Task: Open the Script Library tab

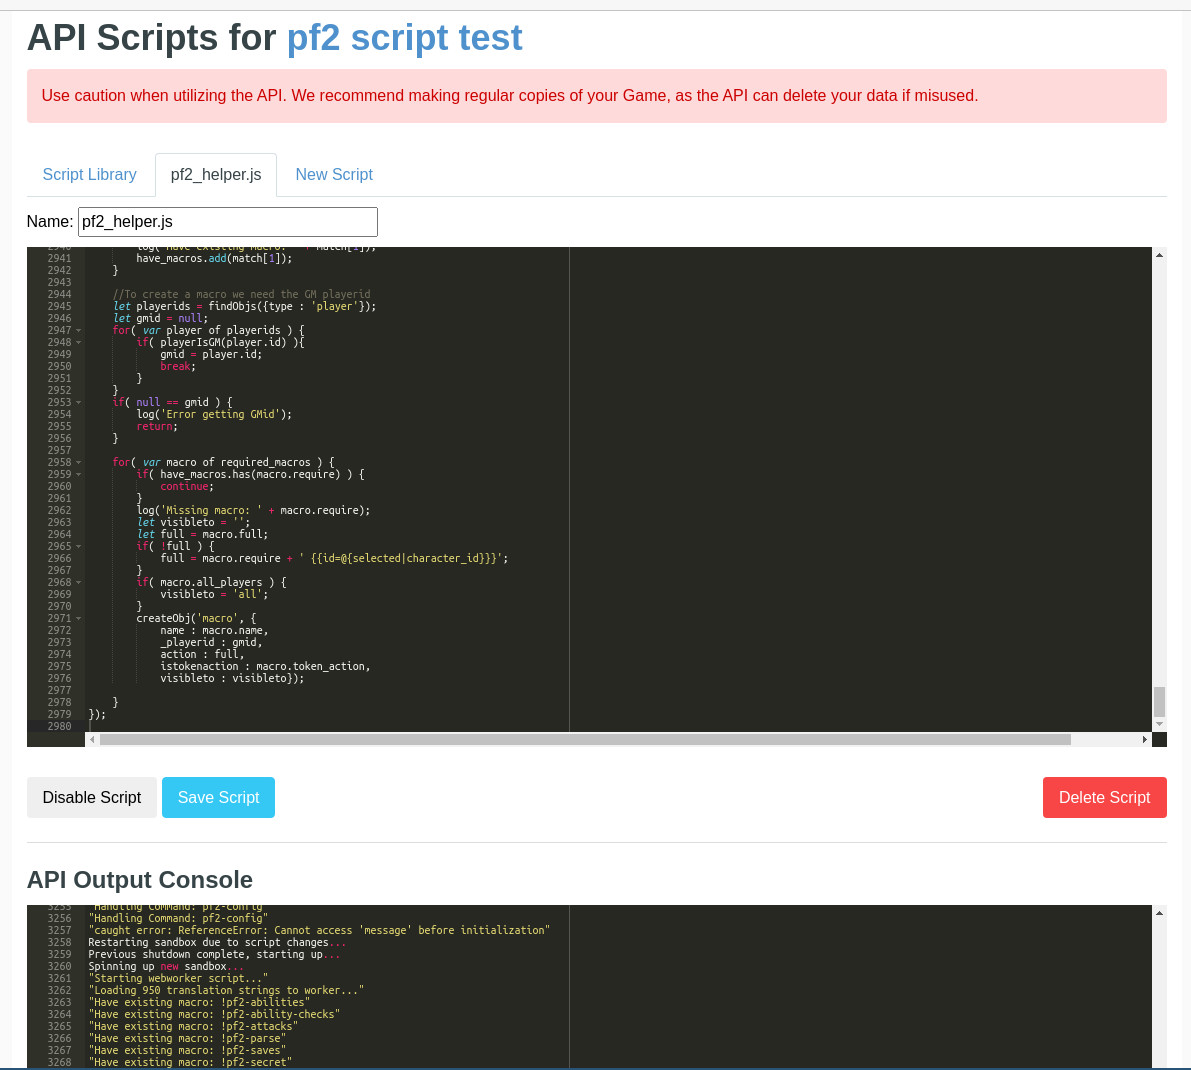Action: point(90,175)
